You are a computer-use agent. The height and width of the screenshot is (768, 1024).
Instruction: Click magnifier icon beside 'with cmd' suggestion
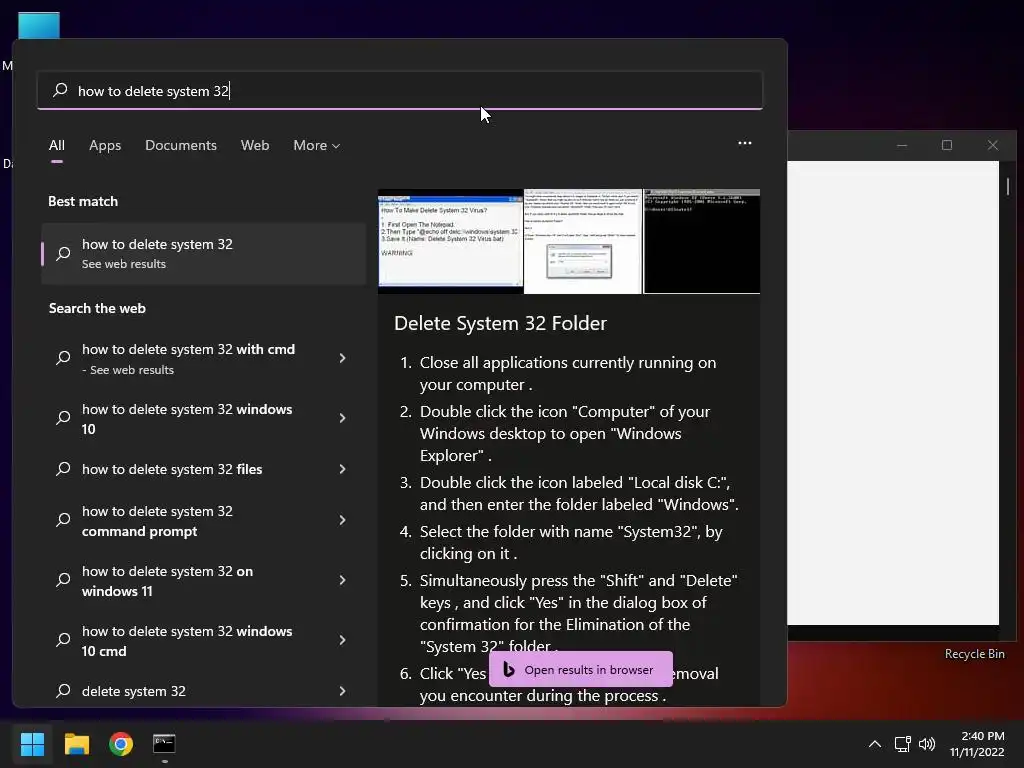tap(63, 357)
